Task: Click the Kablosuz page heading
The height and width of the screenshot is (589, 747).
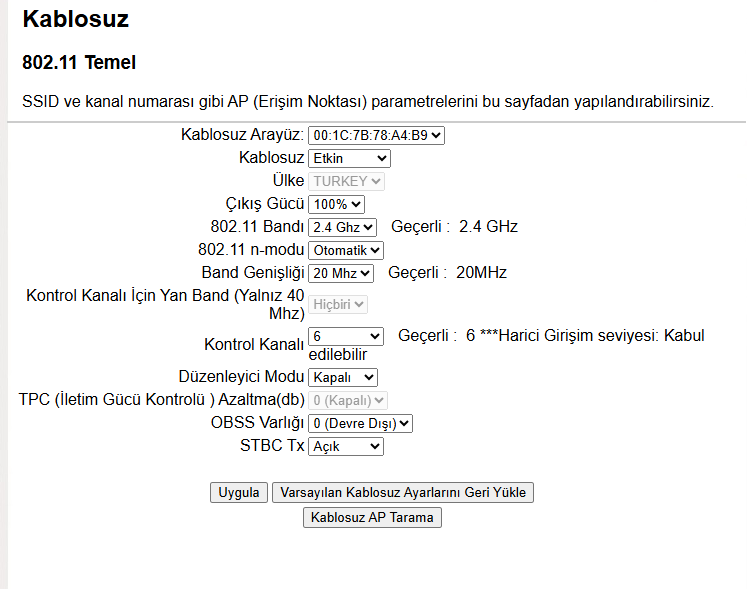Action: pos(75,19)
